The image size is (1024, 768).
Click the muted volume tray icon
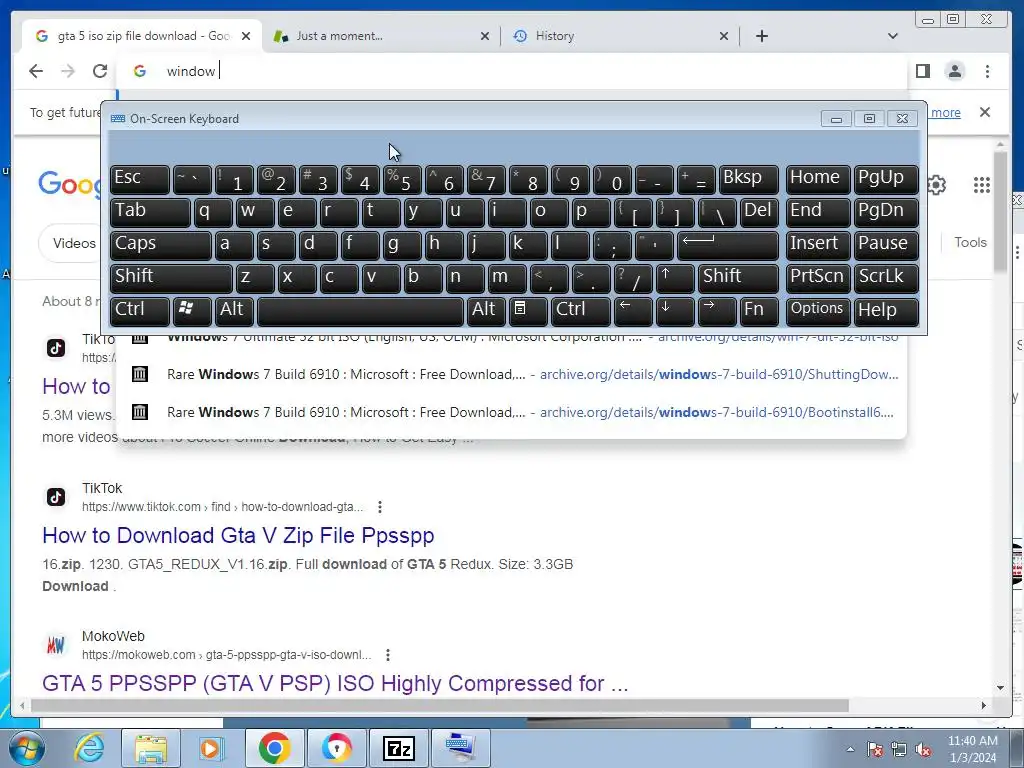923,749
